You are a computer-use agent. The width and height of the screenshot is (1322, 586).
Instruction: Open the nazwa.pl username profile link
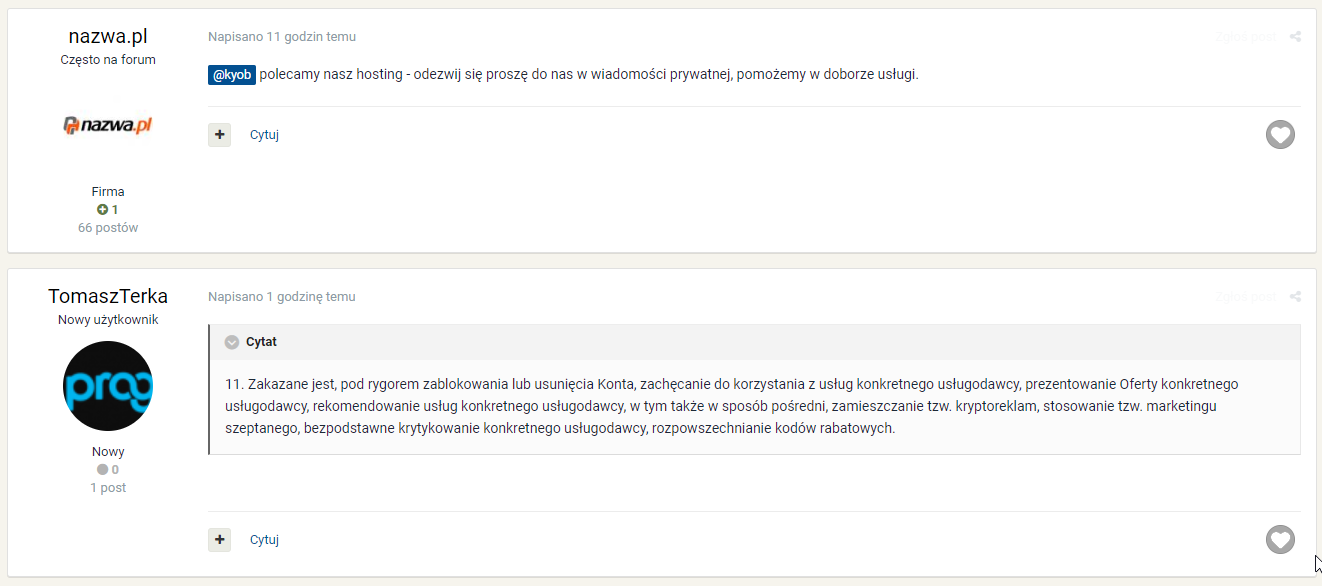click(x=108, y=37)
